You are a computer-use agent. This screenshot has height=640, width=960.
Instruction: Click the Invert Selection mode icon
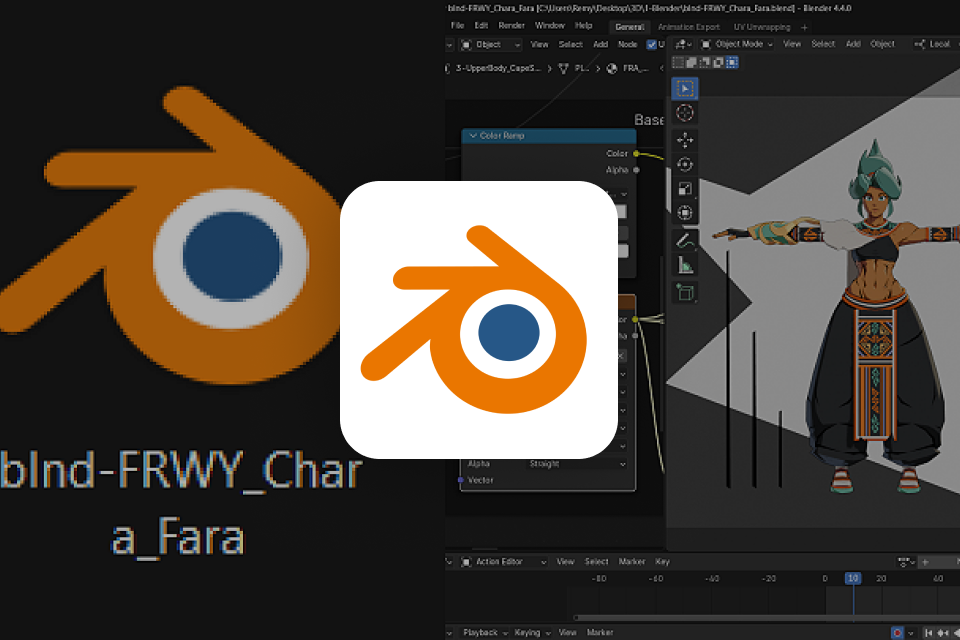pyautogui.click(x=718, y=62)
